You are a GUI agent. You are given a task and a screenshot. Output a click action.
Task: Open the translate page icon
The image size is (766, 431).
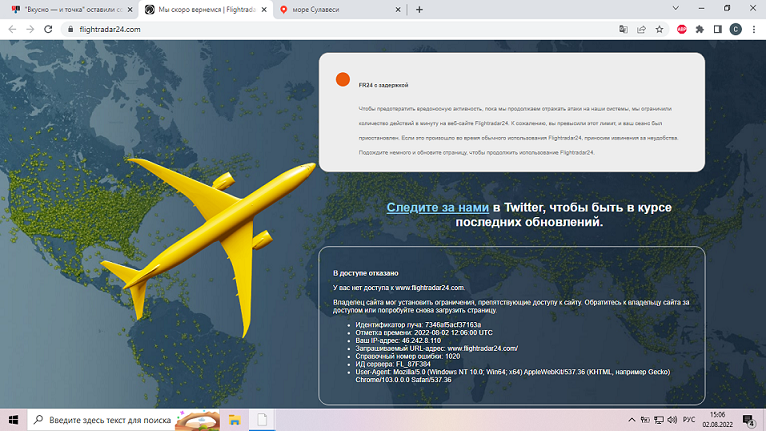[623, 29]
